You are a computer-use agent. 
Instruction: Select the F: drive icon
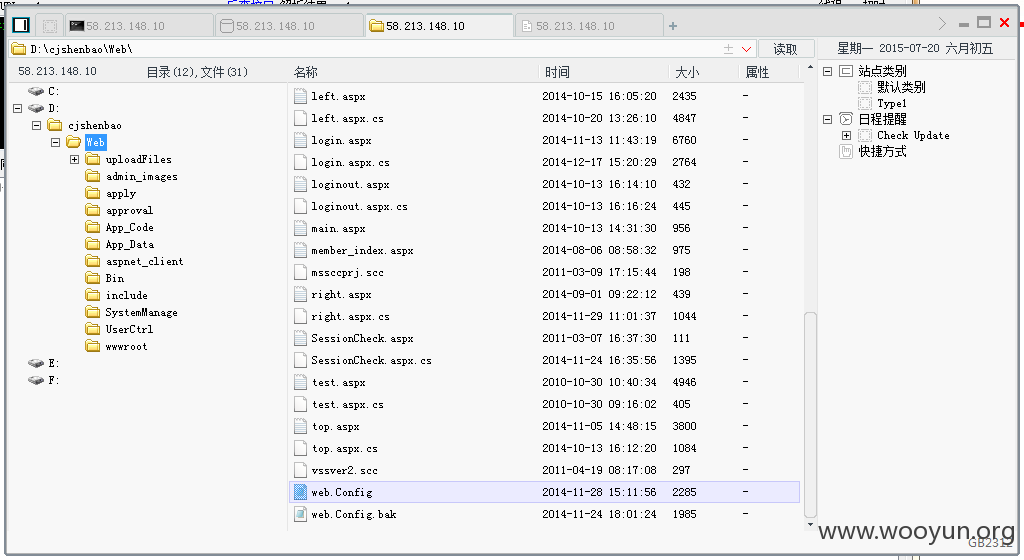point(36,380)
